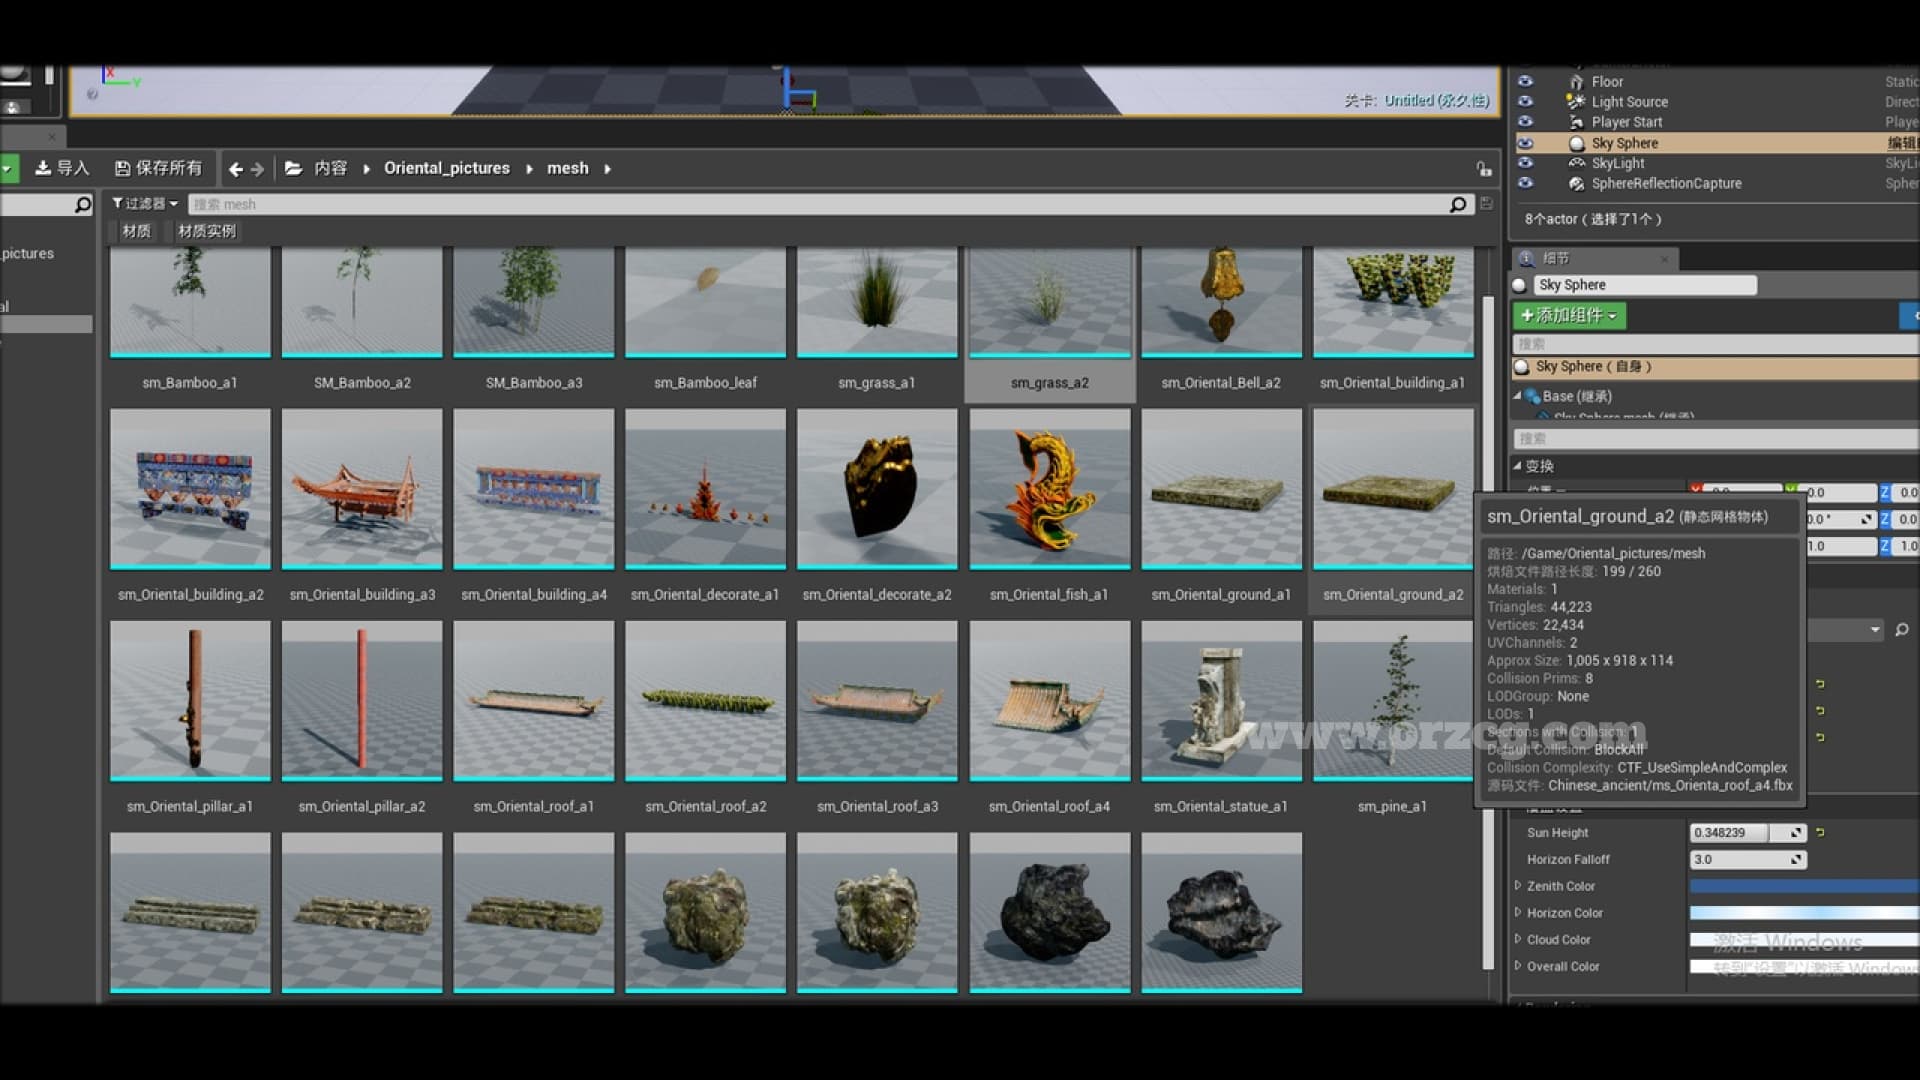Open the Add Component (添加组件) dropdown

(x=1568, y=315)
